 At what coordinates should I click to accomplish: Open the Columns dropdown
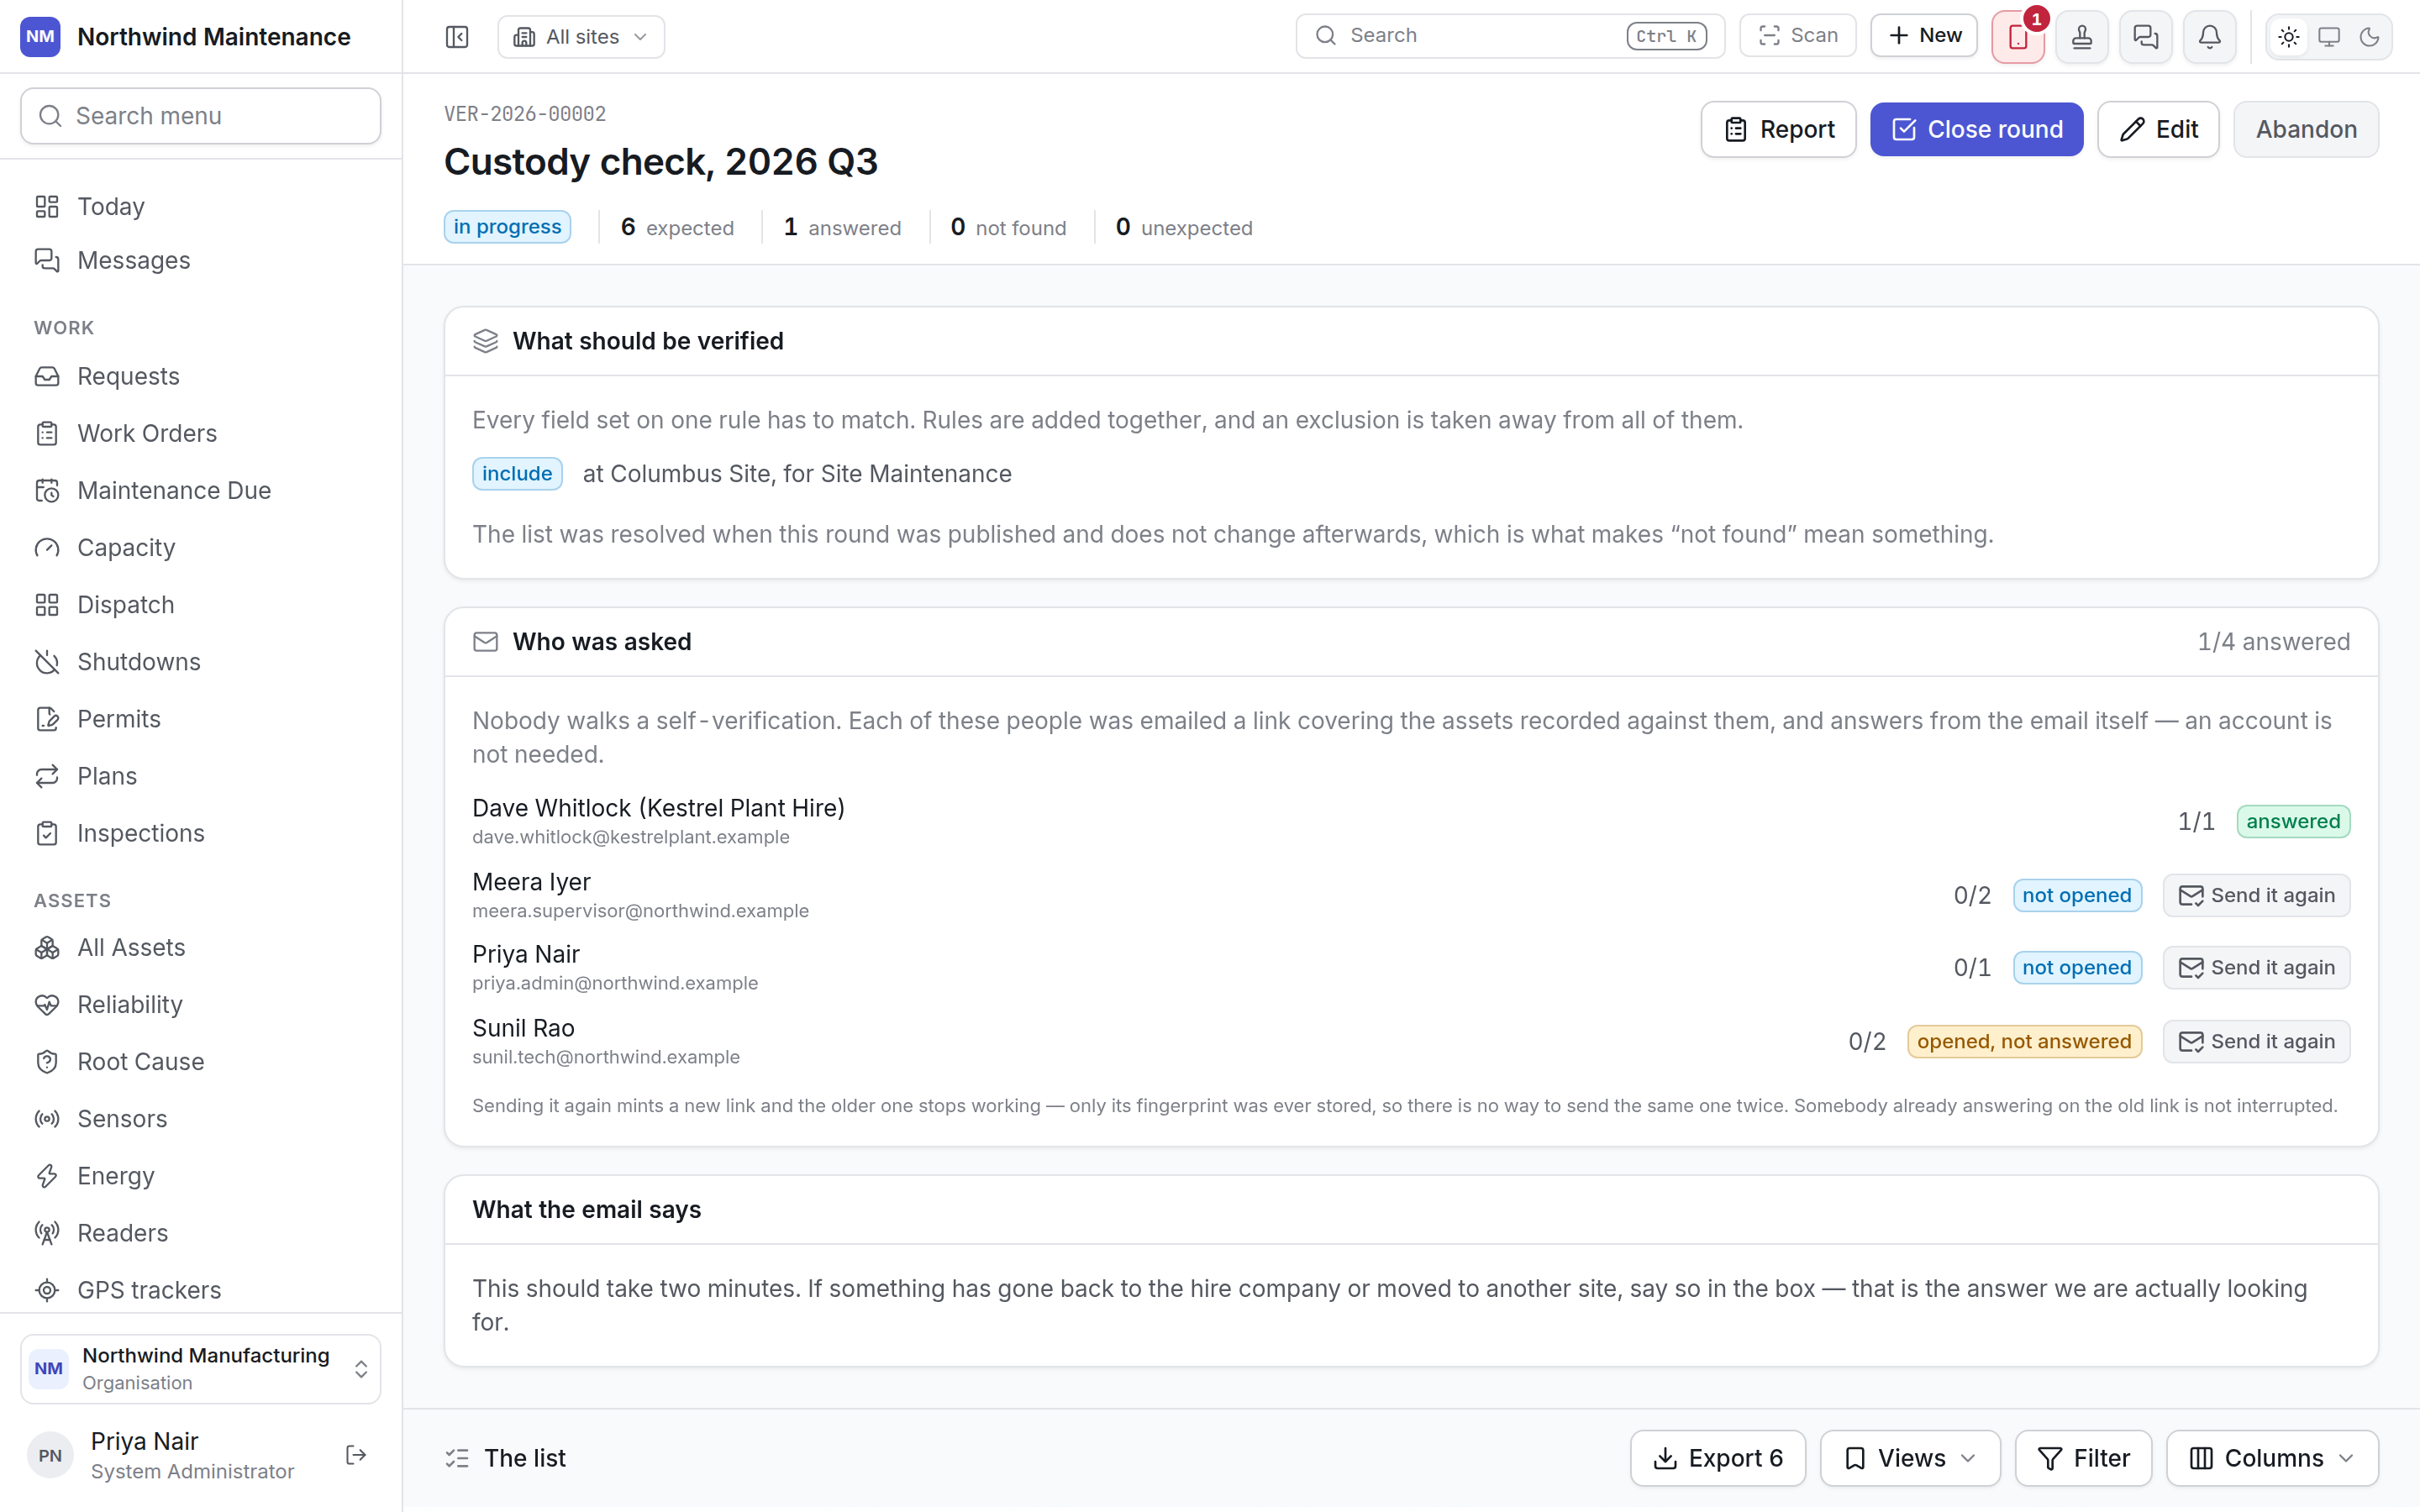pos(2272,1458)
